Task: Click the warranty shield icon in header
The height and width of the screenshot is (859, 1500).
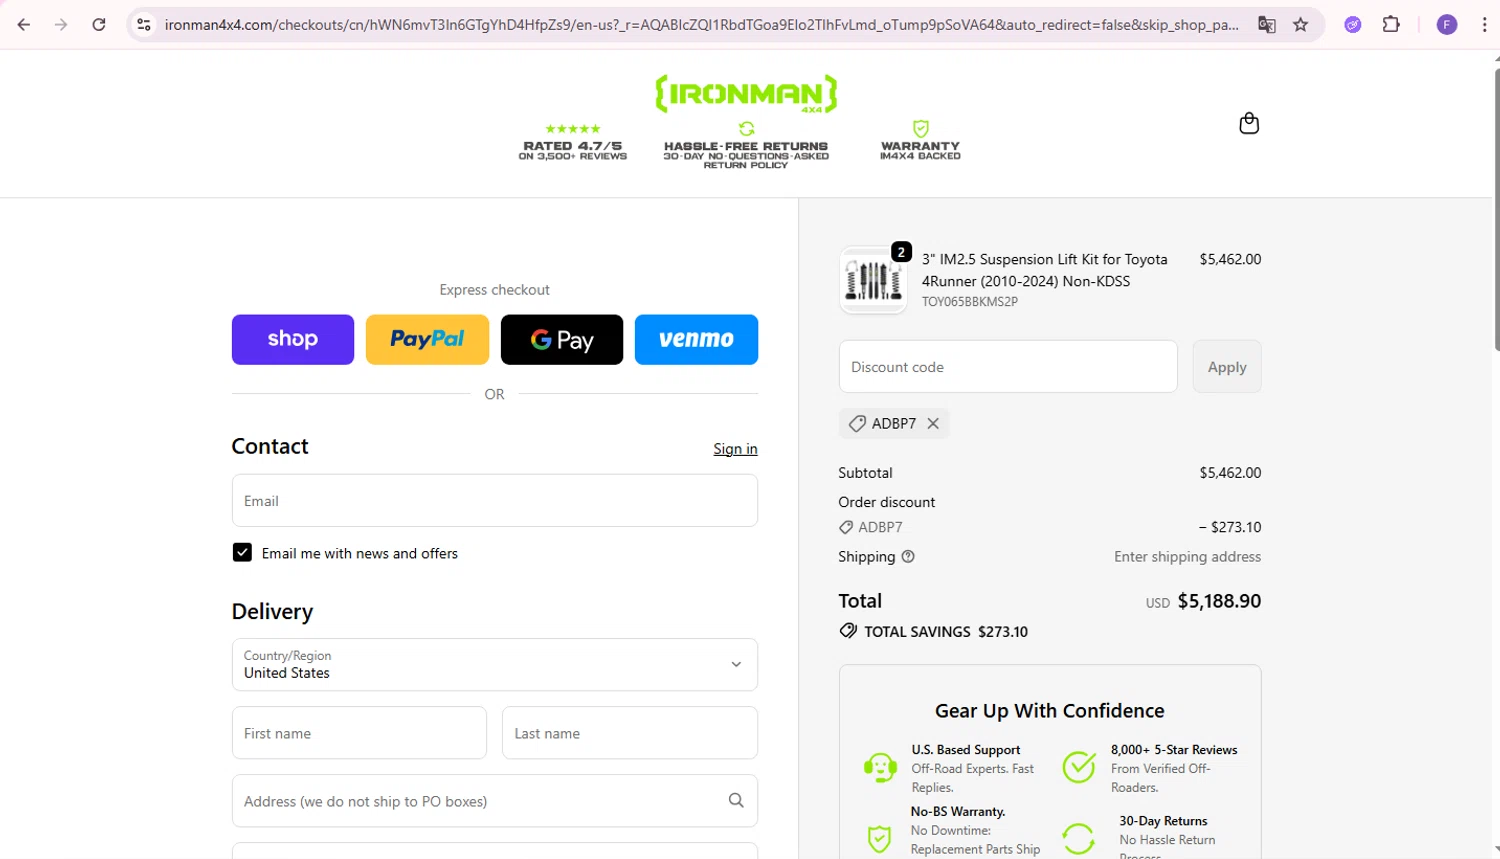Action: pos(921,129)
